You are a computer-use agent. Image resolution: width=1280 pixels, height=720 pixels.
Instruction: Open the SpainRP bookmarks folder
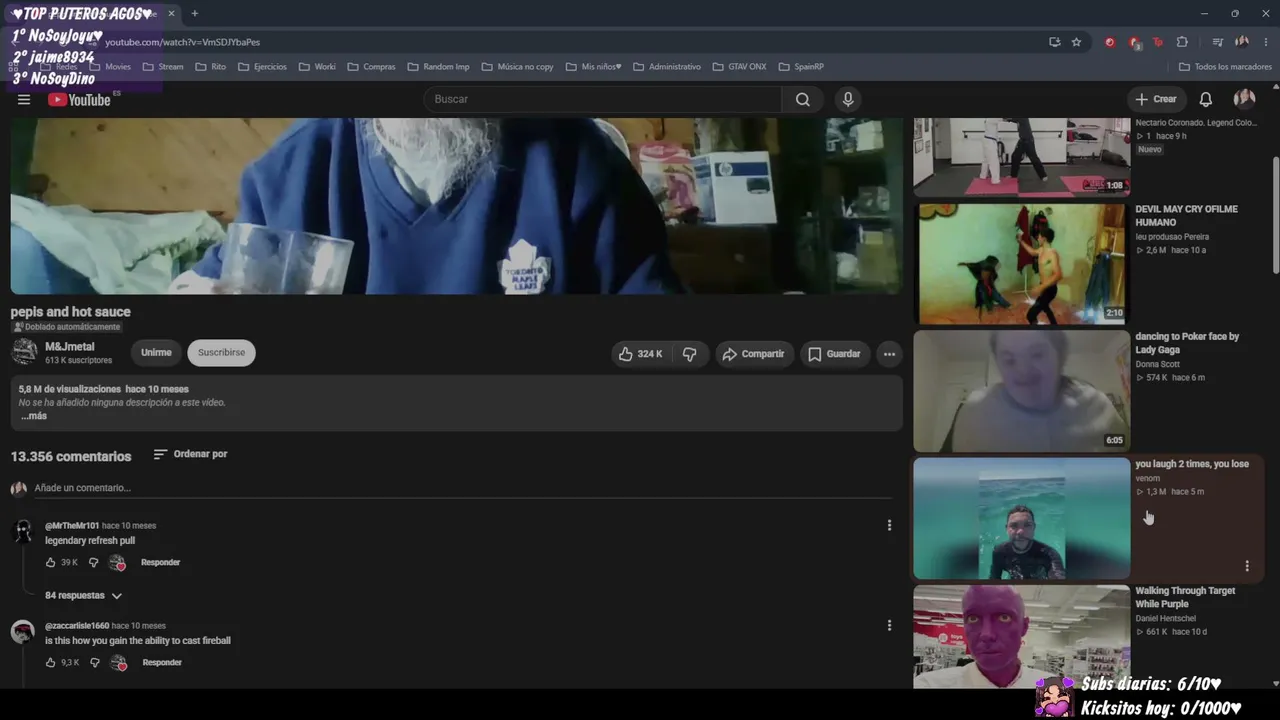click(801, 67)
